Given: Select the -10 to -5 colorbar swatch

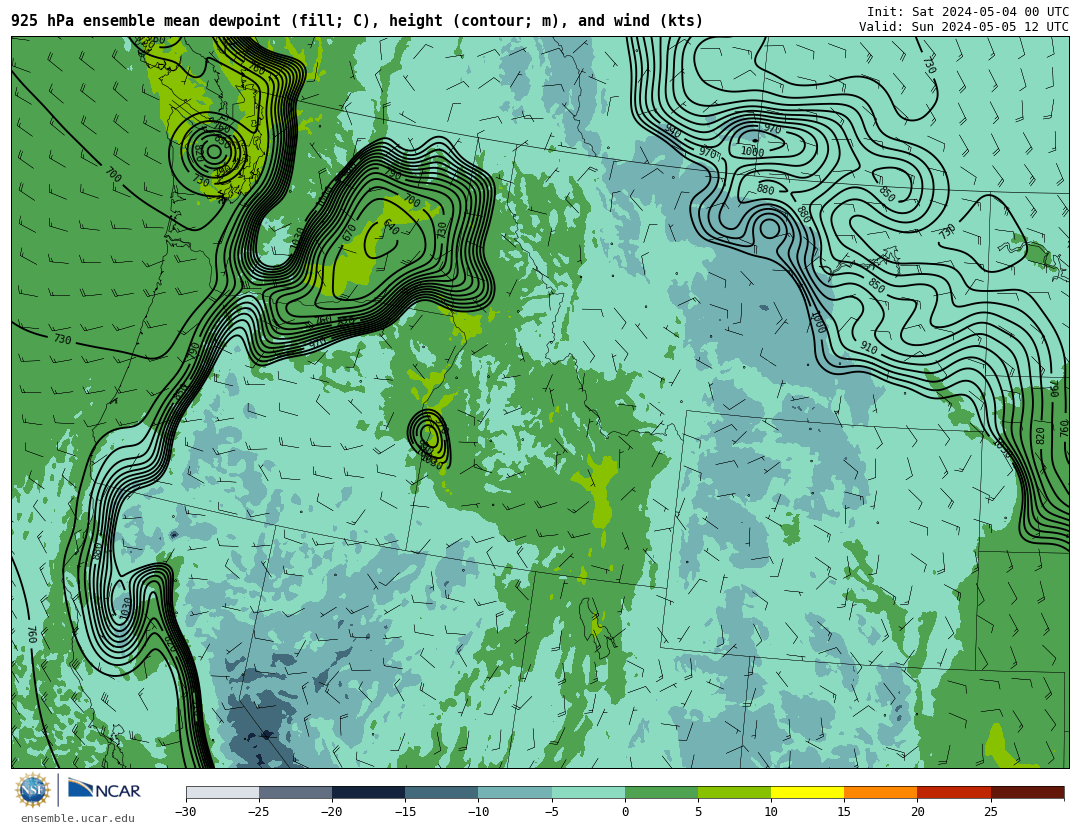Looking at the screenshot, I should point(515,792).
